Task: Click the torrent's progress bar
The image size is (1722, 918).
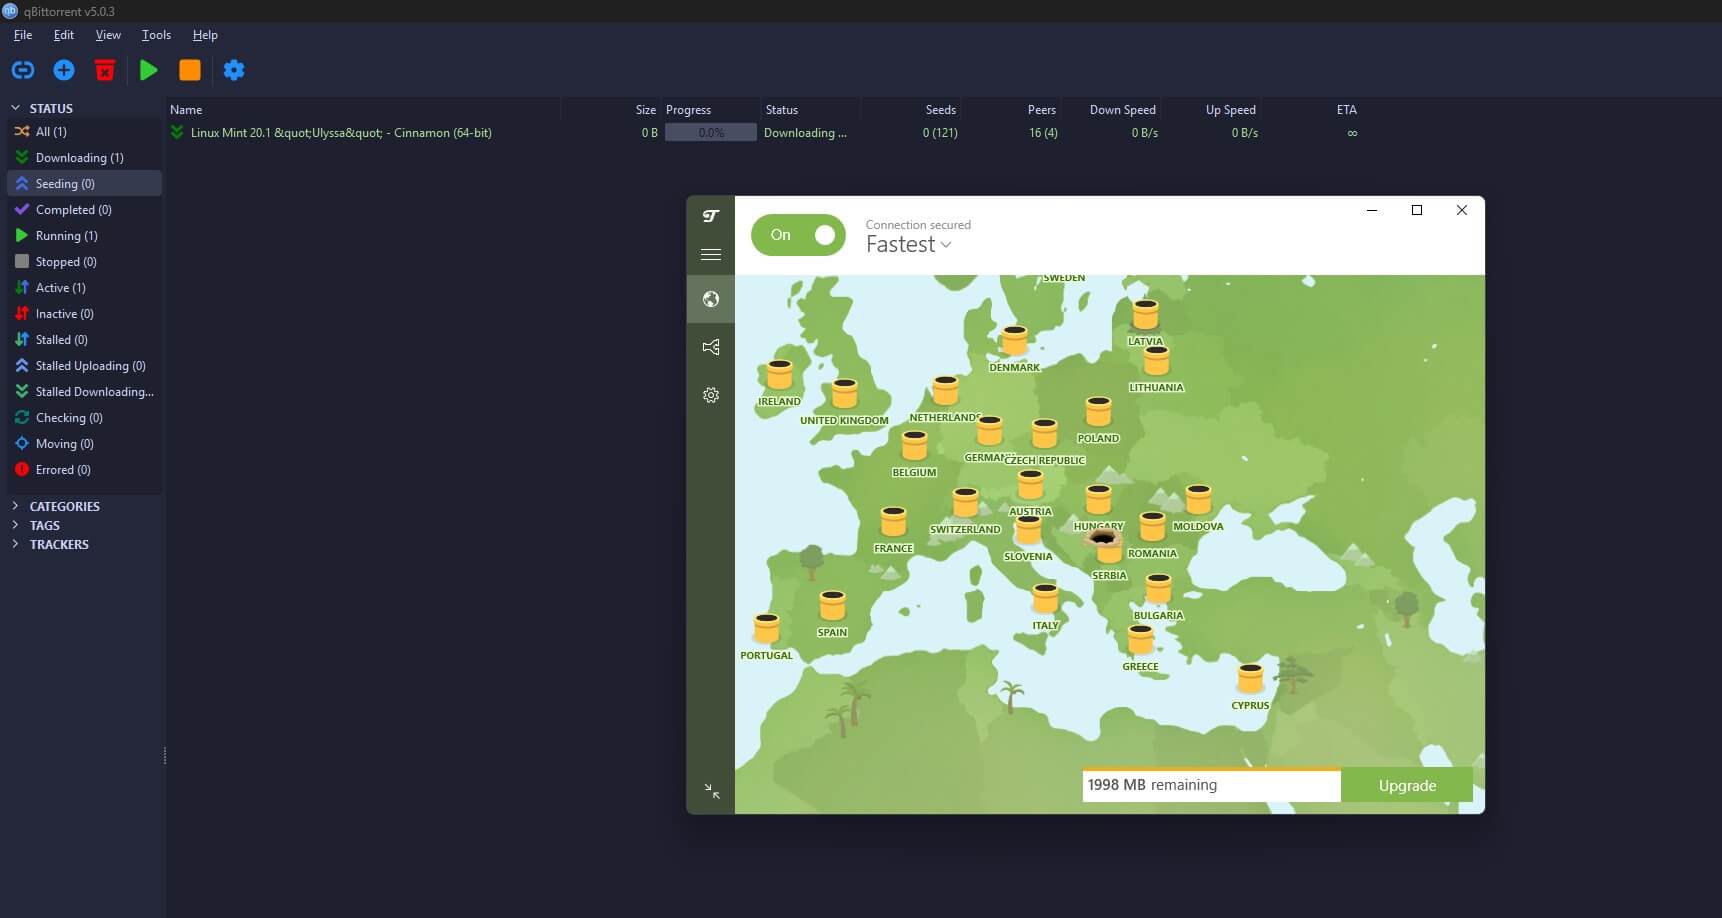Action: coord(711,133)
